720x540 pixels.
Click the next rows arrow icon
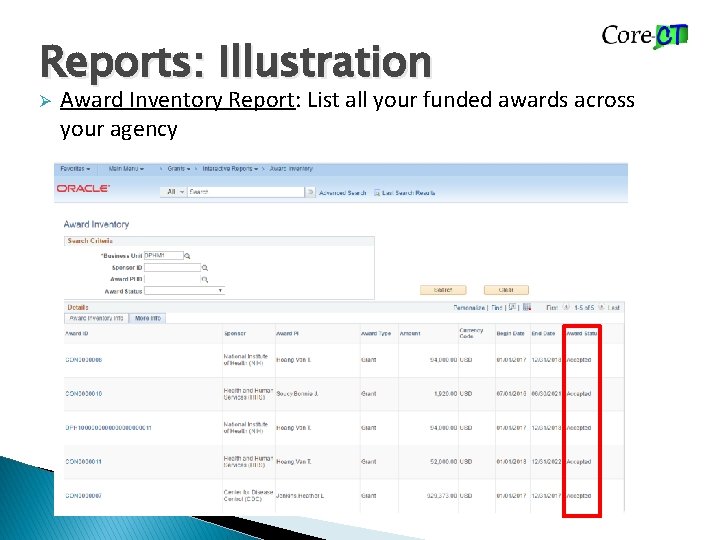601,307
